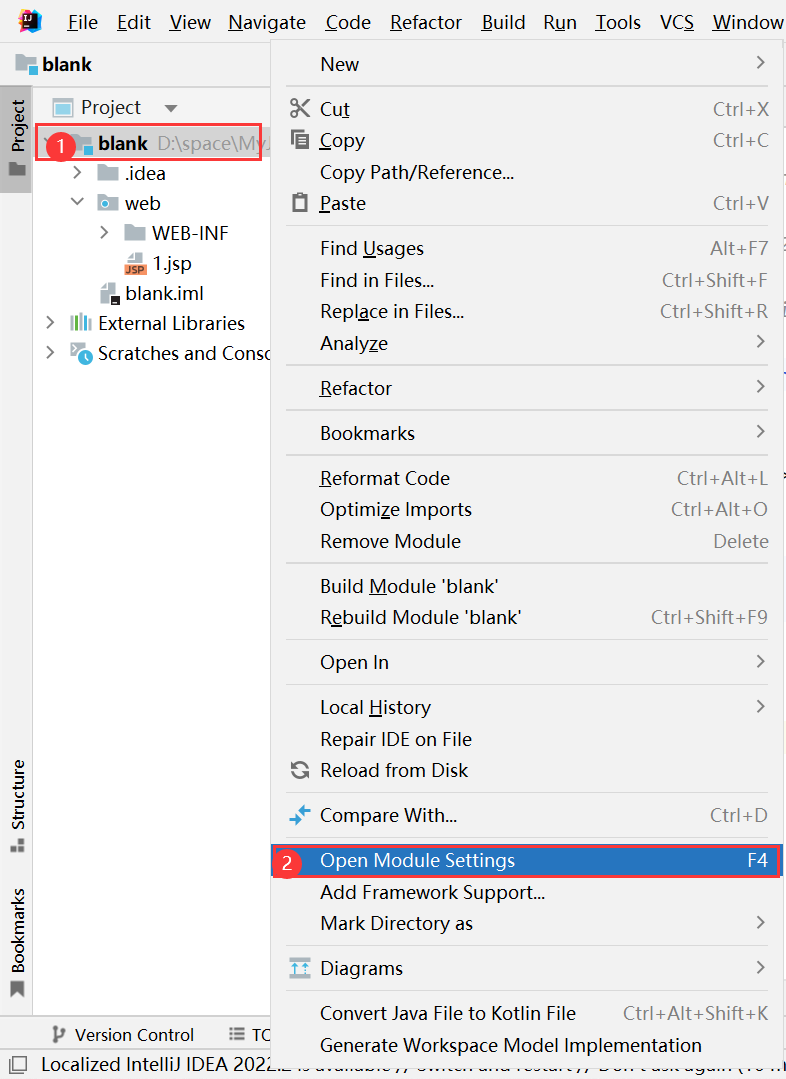This screenshot has height=1079, width=786.
Task: Click the External Libraries icon
Action: tap(81, 323)
